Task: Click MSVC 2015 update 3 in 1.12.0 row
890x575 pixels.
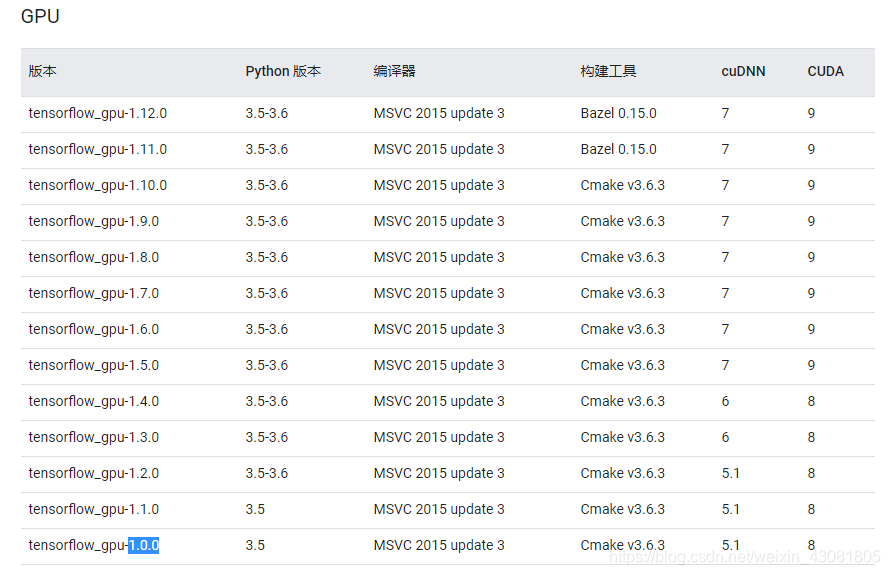Action: pyautogui.click(x=439, y=114)
